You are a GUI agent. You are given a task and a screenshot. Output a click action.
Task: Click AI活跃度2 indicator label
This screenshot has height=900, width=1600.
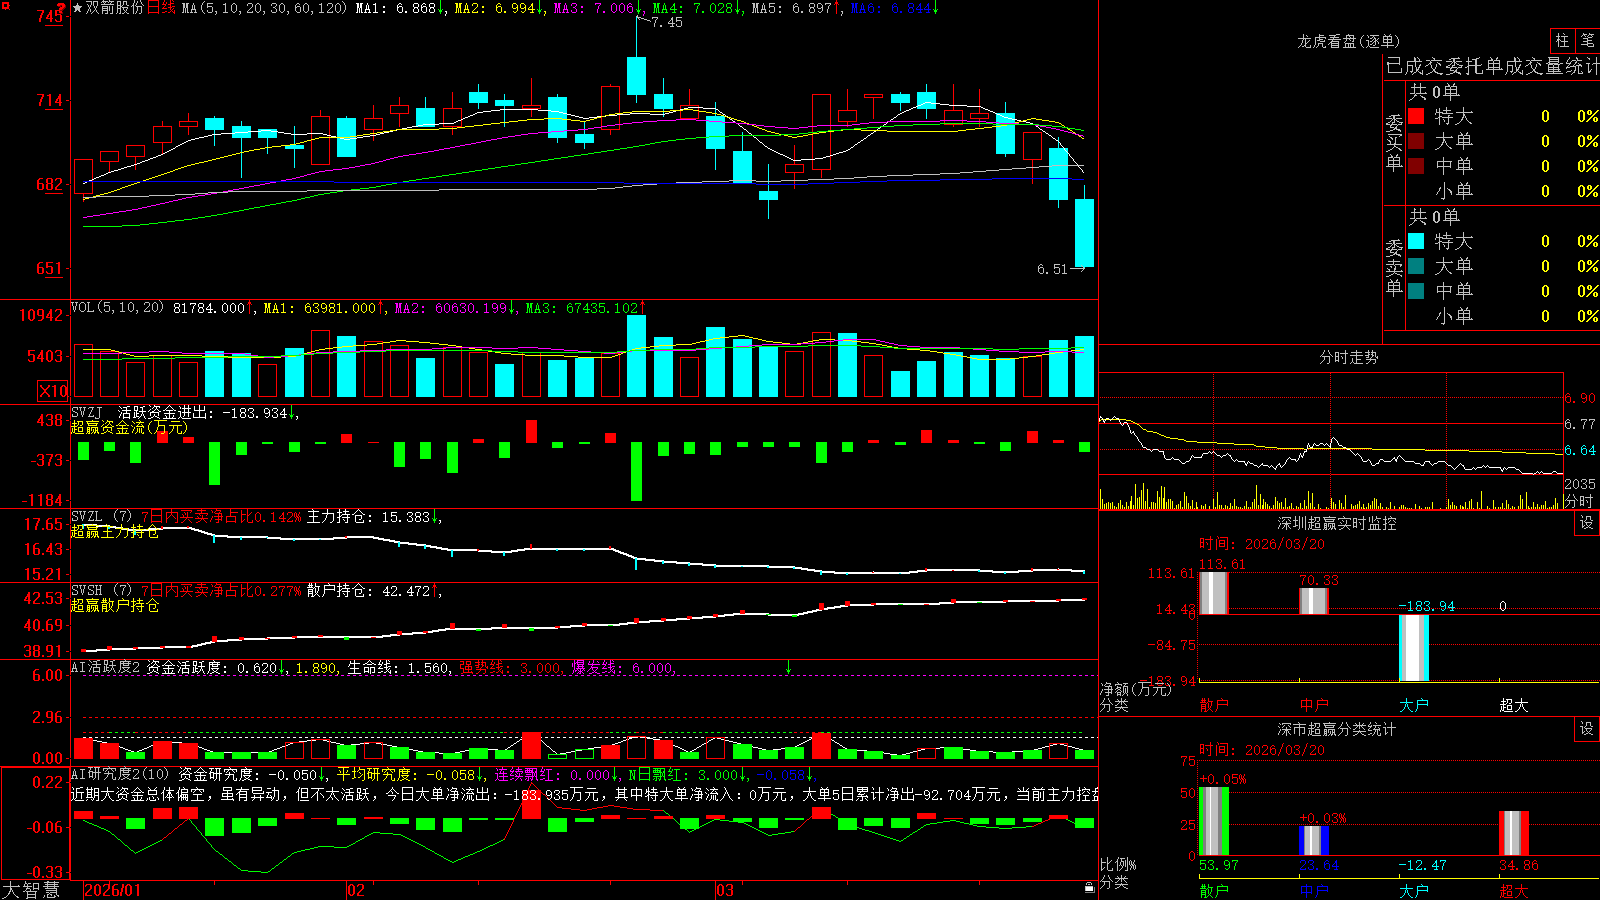106,667
